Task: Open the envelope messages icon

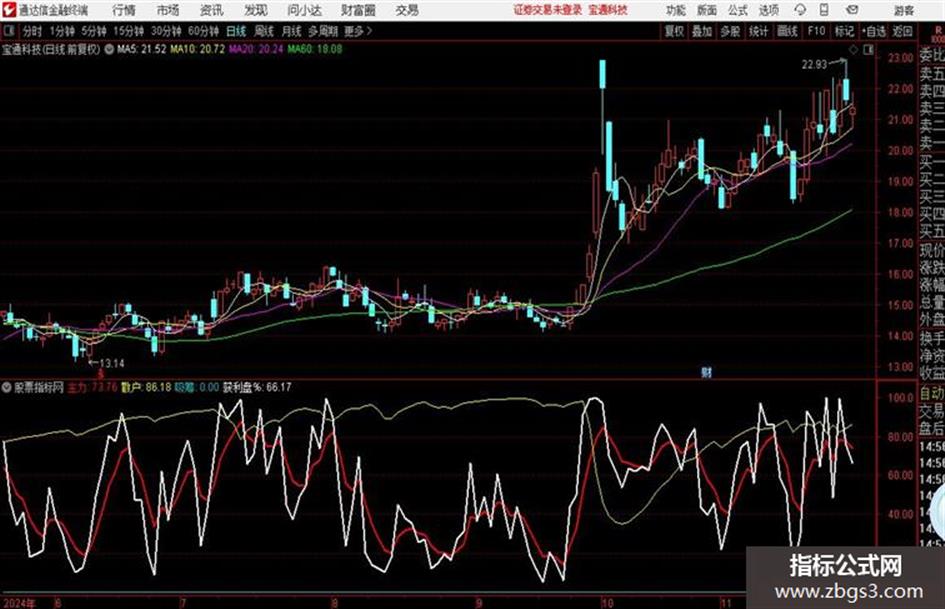Action: coord(852,10)
